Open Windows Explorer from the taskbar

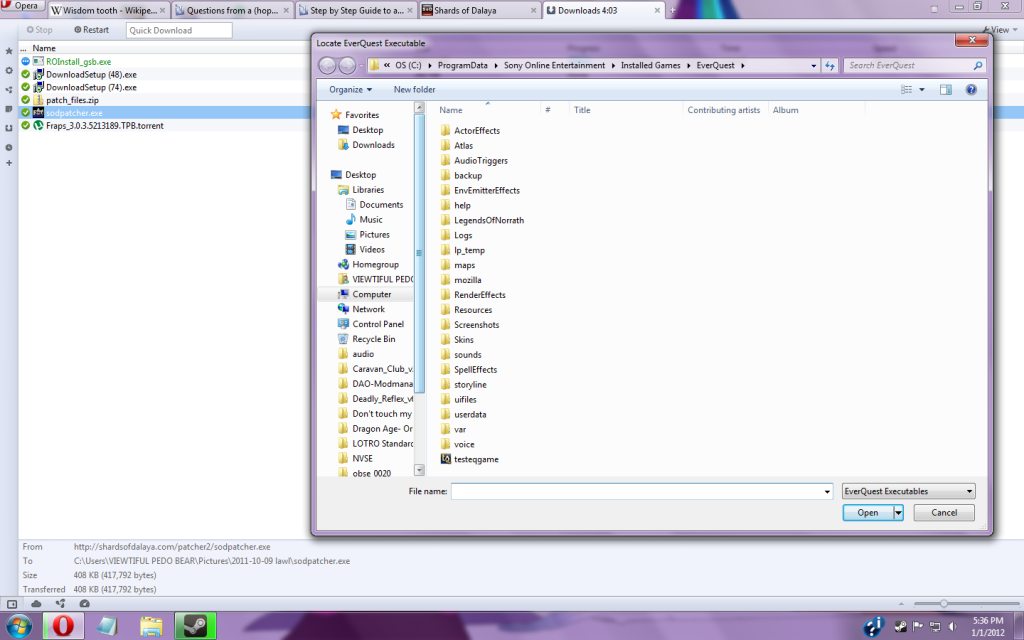[151, 626]
